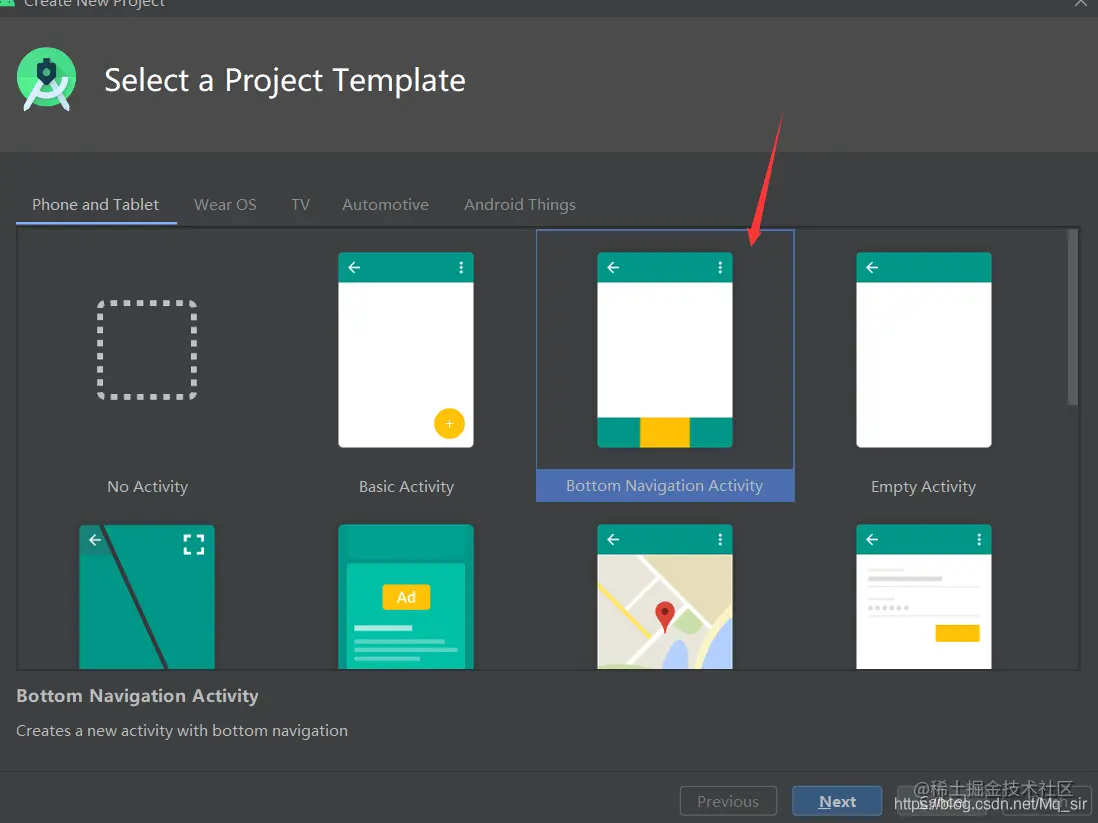Click the Android Studio logo icon

46,79
